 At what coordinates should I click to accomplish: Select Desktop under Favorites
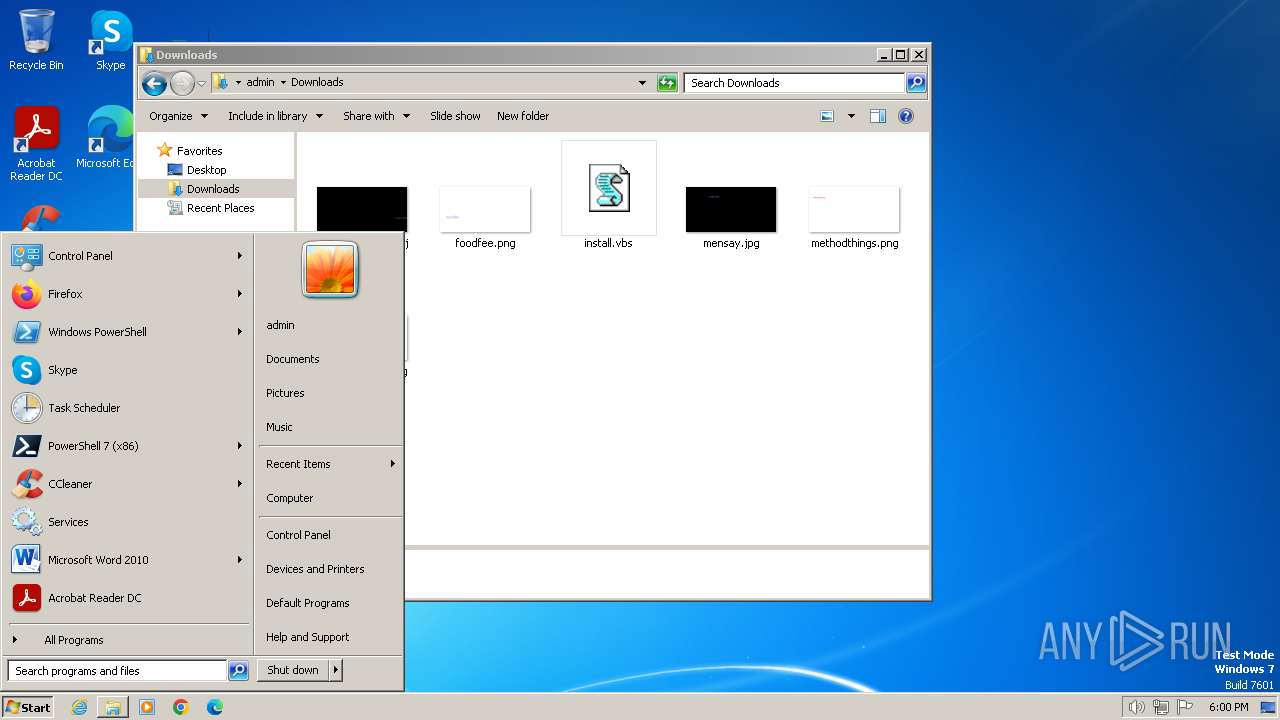pyautogui.click(x=206, y=170)
